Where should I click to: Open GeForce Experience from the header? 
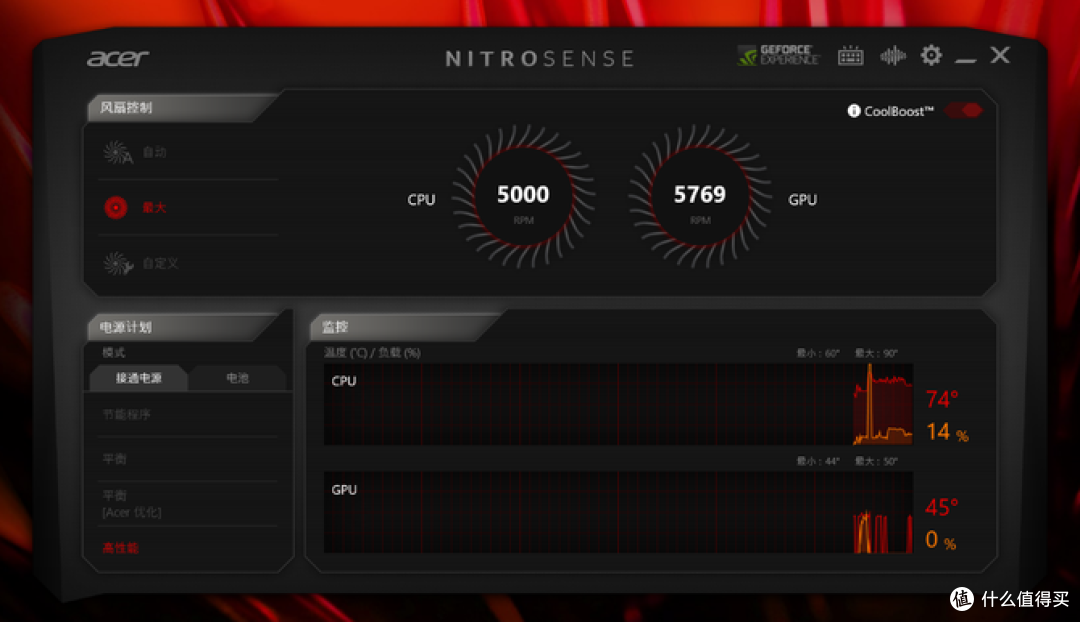(x=778, y=55)
